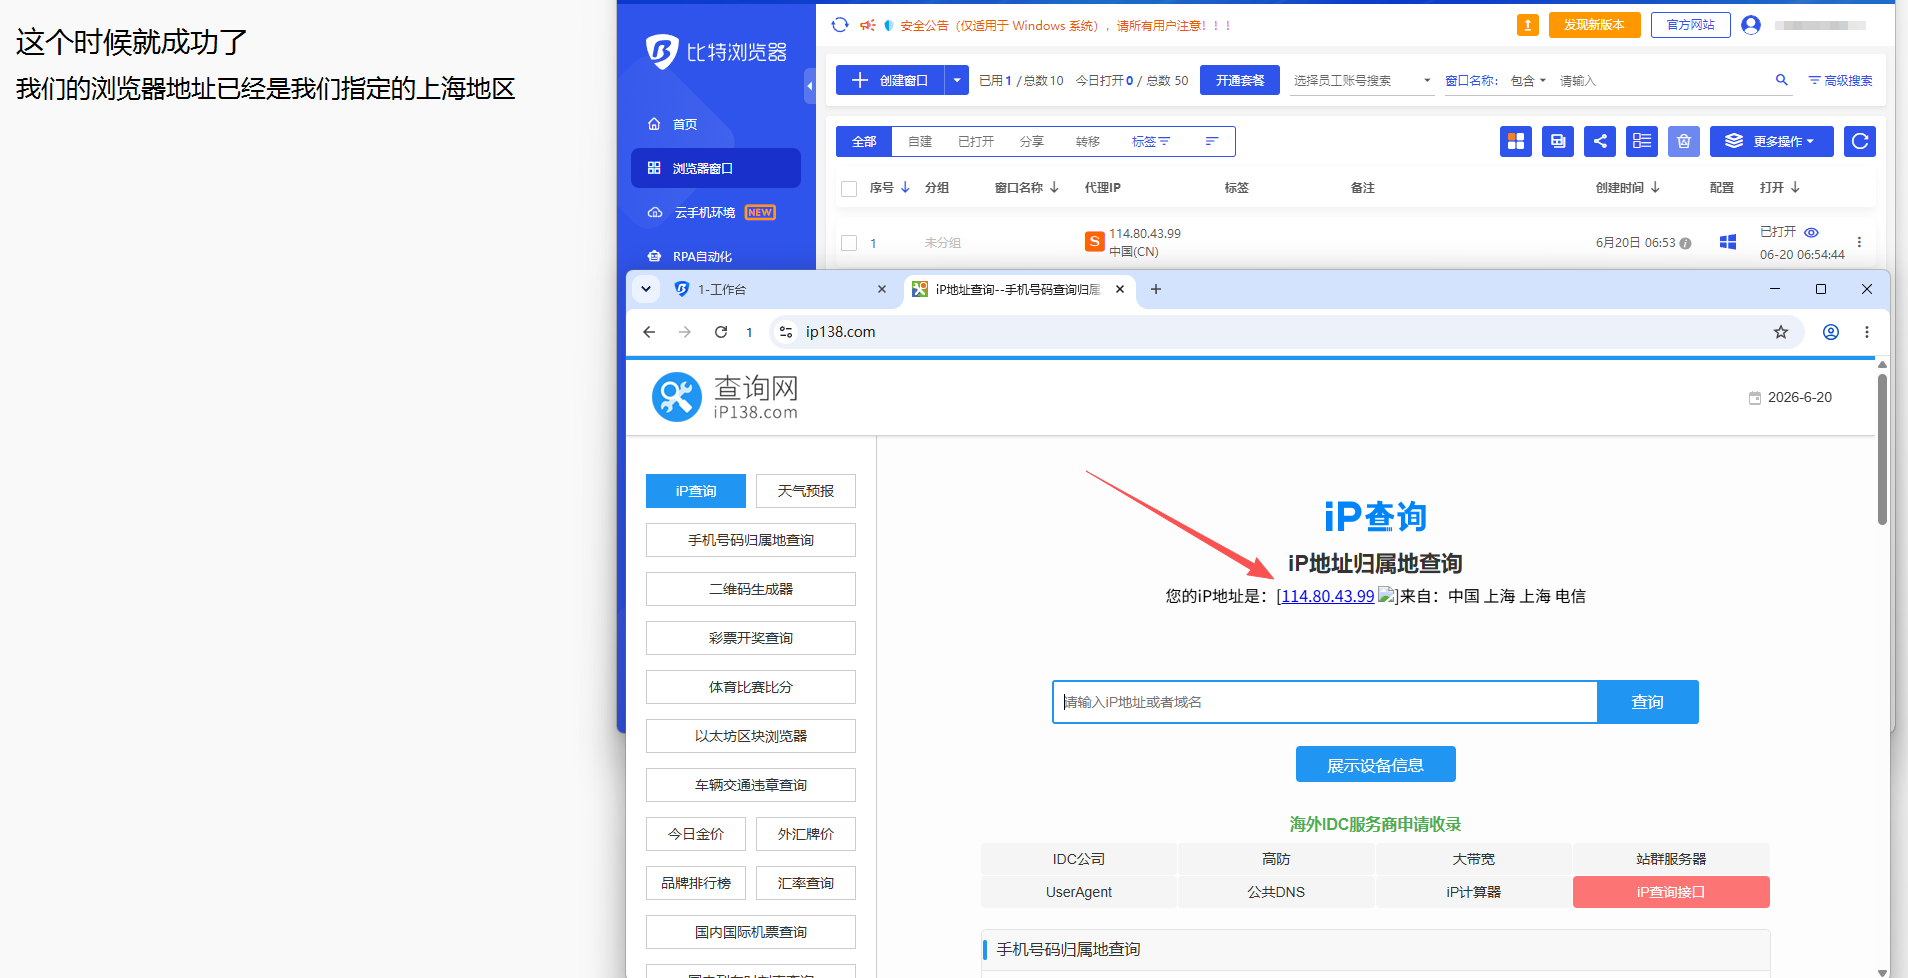Image resolution: width=1908 pixels, height=978 pixels.
Task: Open the ip138 browser three-dot menu
Action: click(1867, 332)
